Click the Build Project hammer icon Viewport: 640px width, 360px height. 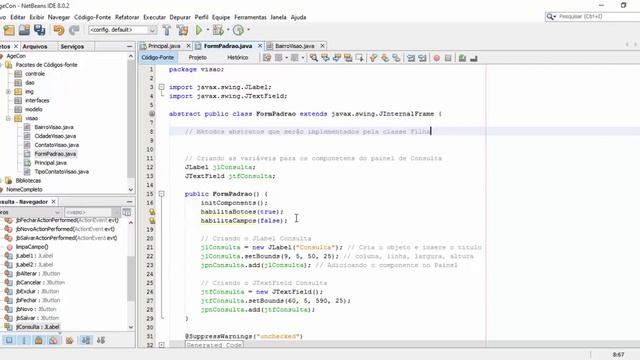coord(167,30)
